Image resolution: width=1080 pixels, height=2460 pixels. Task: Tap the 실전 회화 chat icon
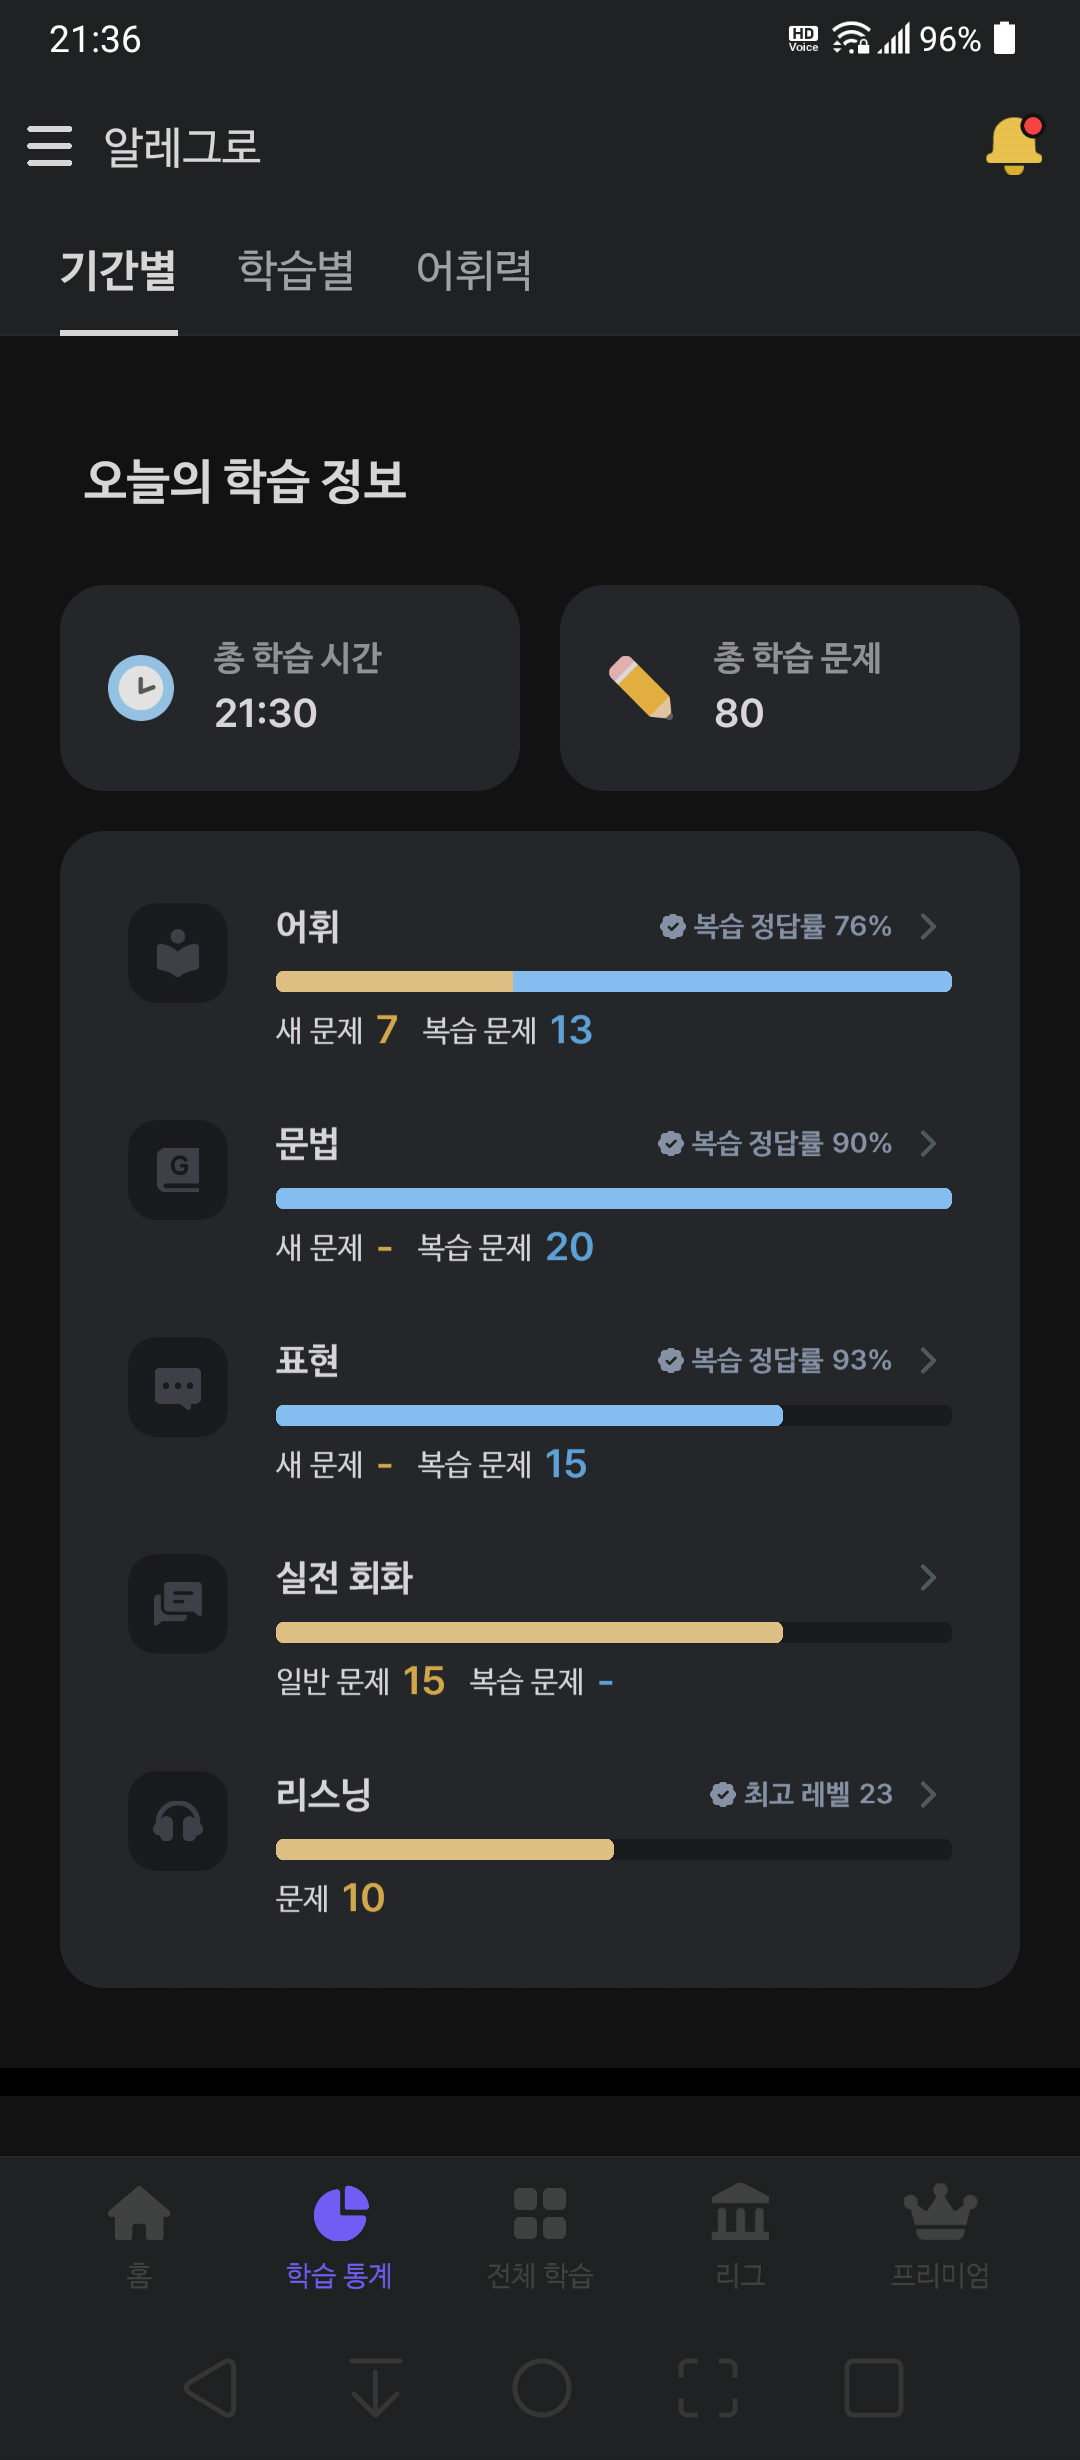(x=178, y=1604)
